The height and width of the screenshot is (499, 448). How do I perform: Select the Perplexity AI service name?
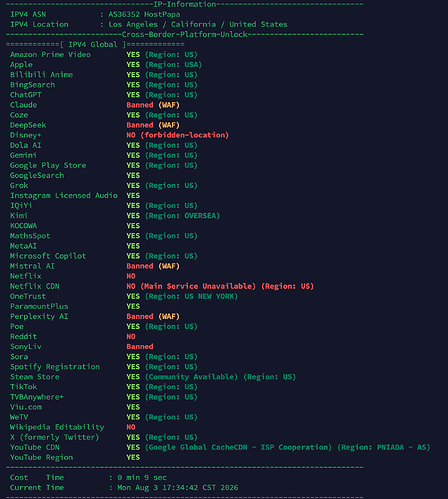click(x=39, y=316)
